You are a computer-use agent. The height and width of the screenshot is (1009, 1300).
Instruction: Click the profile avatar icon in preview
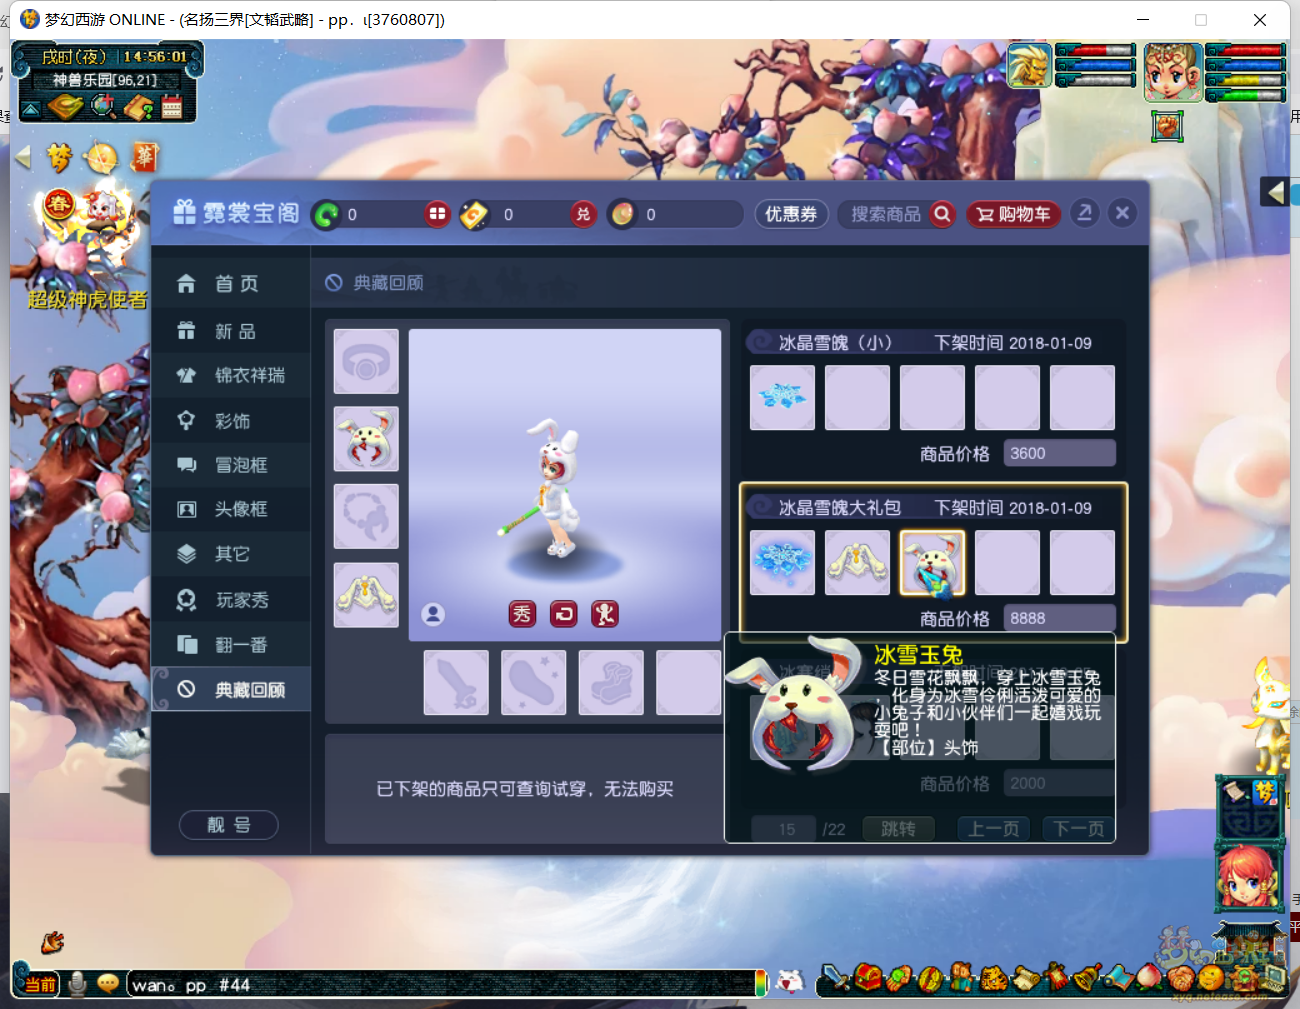pos(433,614)
